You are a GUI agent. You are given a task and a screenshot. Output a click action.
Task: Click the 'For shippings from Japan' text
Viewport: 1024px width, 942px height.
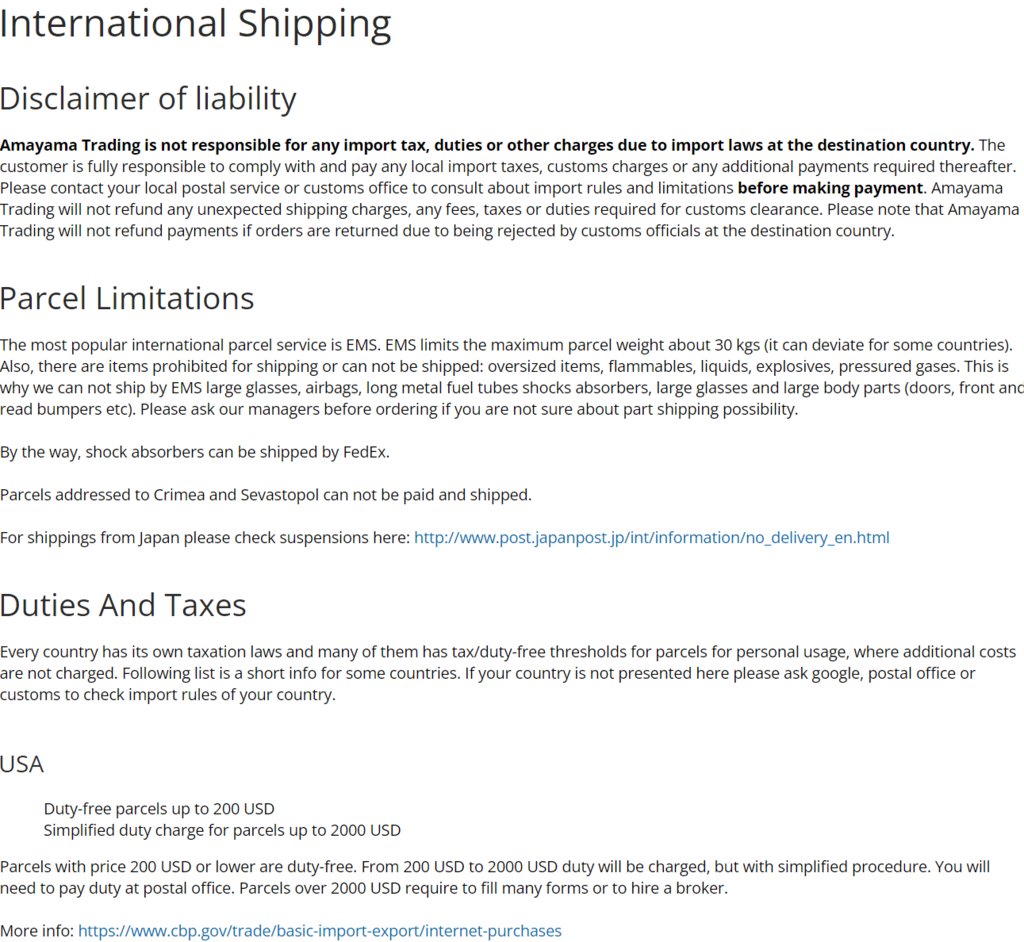[205, 538]
